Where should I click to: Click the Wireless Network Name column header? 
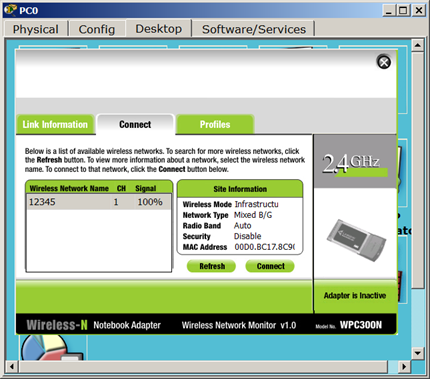pos(69,188)
